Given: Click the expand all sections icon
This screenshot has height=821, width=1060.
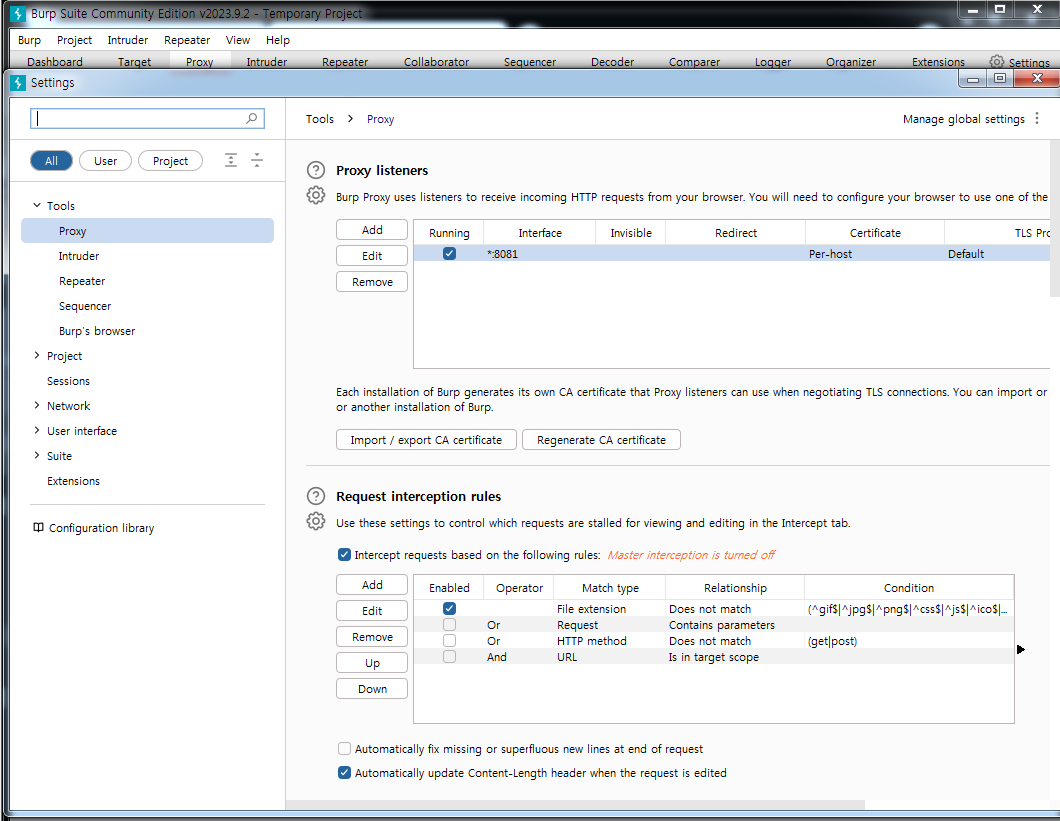Looking at the screenshot, I should click(x=231, y=160).
